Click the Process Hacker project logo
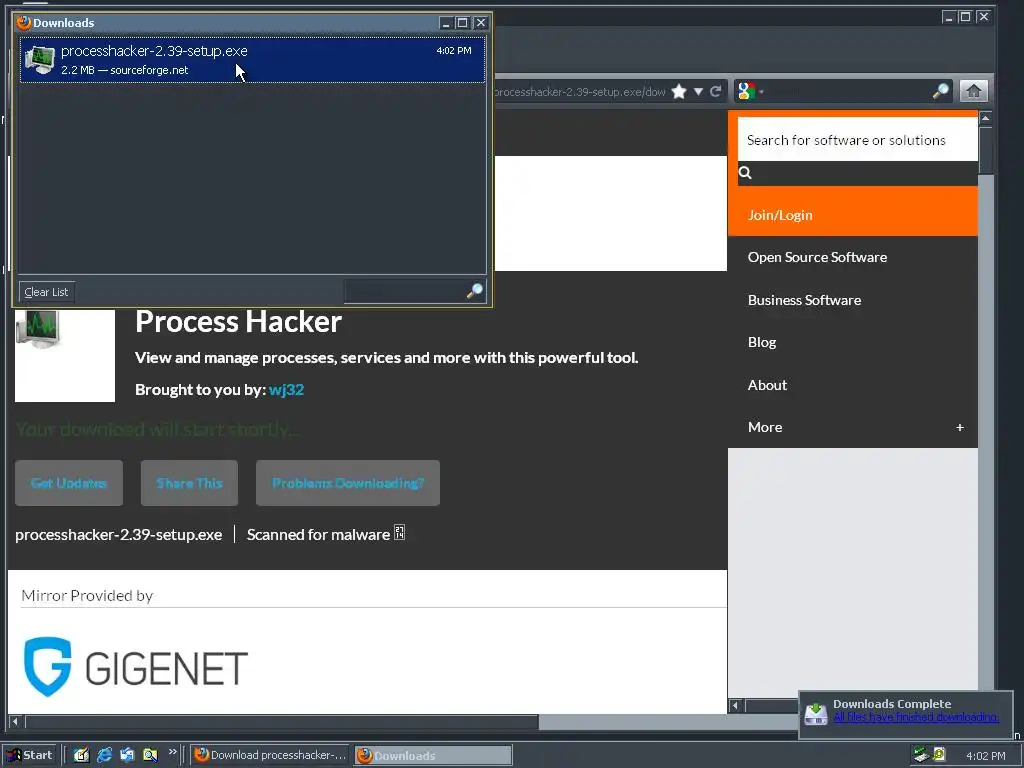 click(65, 355)
